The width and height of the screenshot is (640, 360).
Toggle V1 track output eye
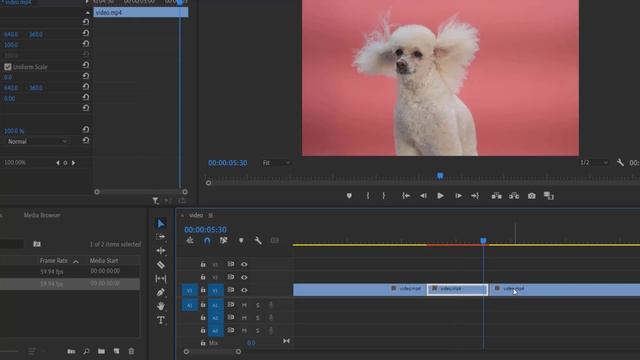pyautogui.click(x=244, y=290)
